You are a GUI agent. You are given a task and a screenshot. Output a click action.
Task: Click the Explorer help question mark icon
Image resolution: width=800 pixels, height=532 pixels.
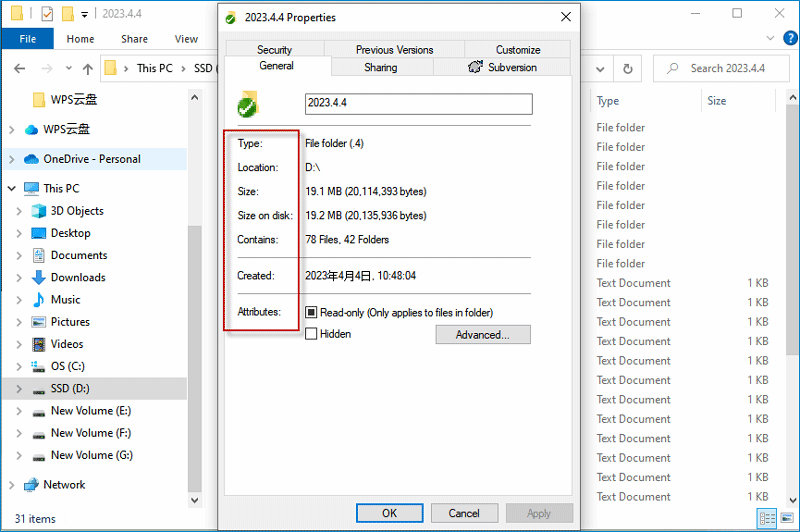[x=790, y=38]
